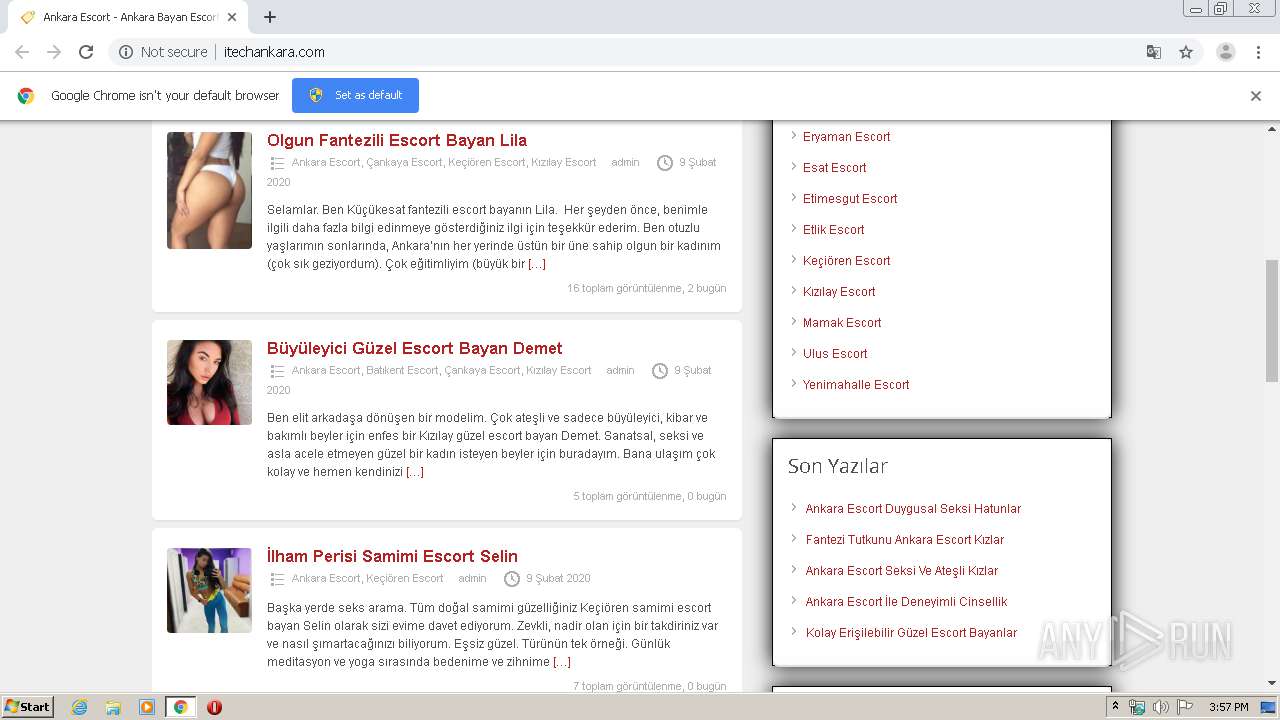This screenshot has height=720, width=1280.
Task: Open the Chrome profile avatar icon
Action: point(1226,52)
